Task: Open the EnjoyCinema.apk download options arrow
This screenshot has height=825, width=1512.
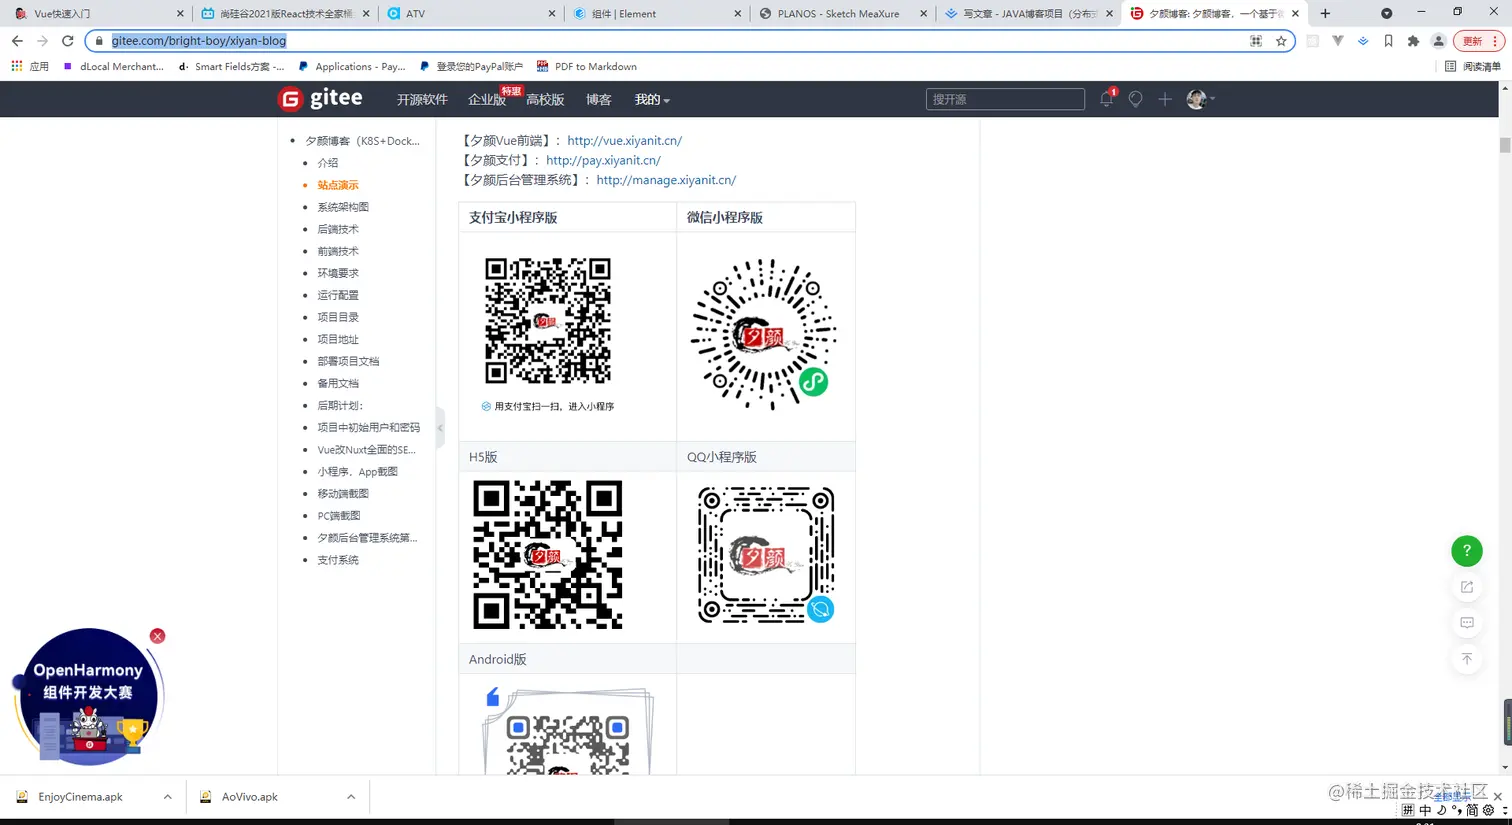Action: point(167,797)
